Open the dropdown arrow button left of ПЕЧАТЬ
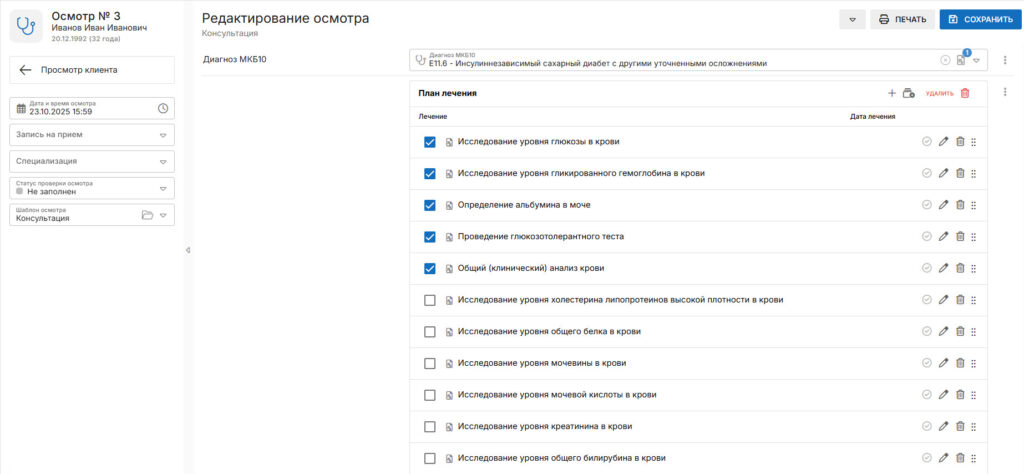Viewport: 1024px width, 474px height. pyautogui.click(x=852, y=19)
